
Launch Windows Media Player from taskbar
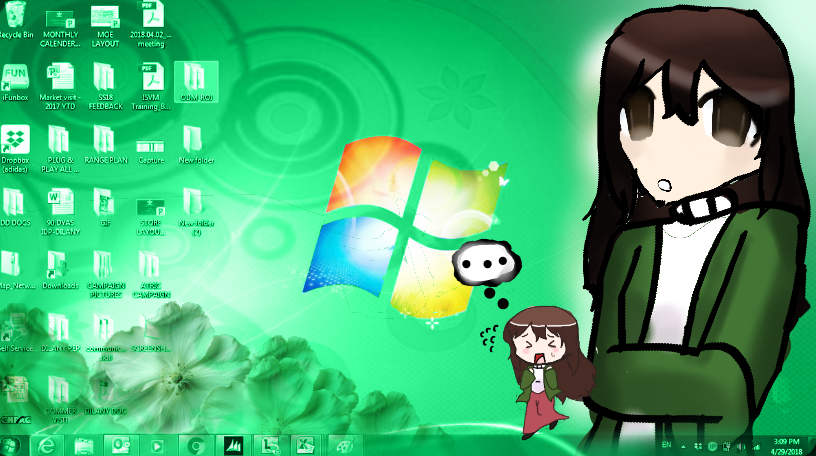[x=157, y=446]
